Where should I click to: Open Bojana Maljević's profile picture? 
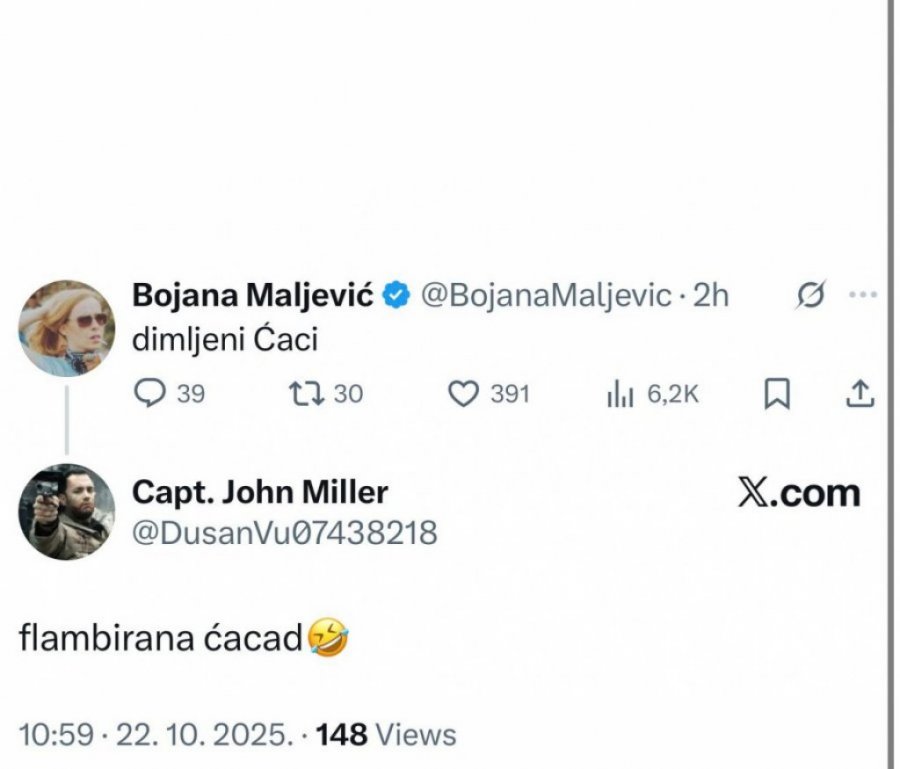tap(67, 328)
